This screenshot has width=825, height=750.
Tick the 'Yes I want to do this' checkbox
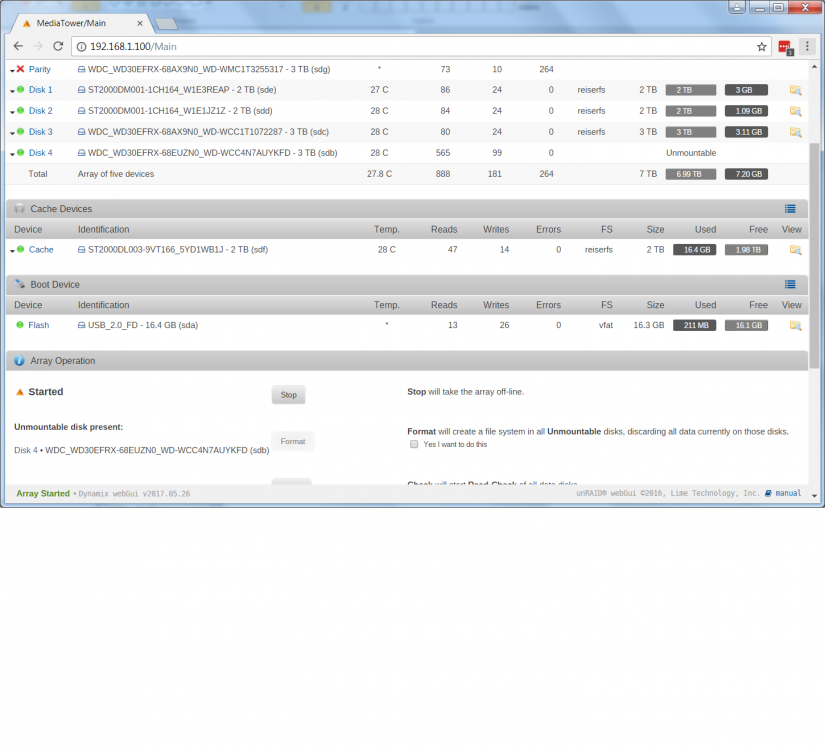(x=414, y=444)
